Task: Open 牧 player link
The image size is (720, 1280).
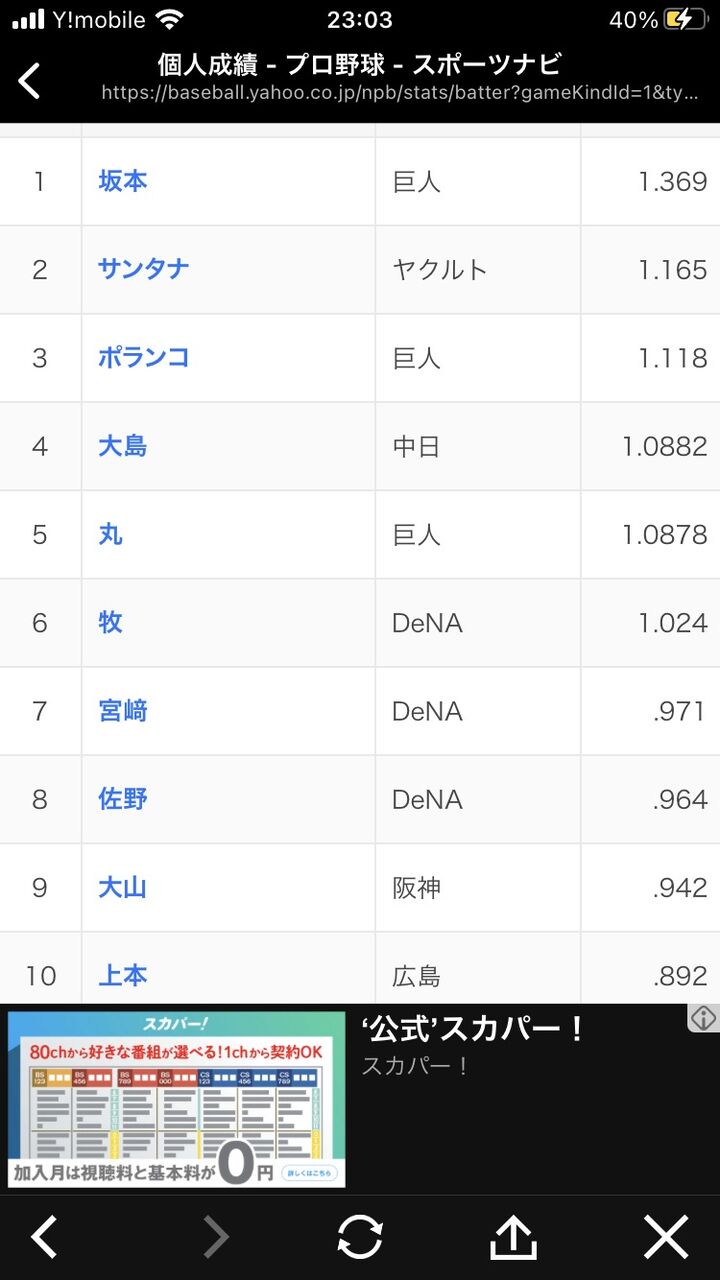Action: point(111,622)
